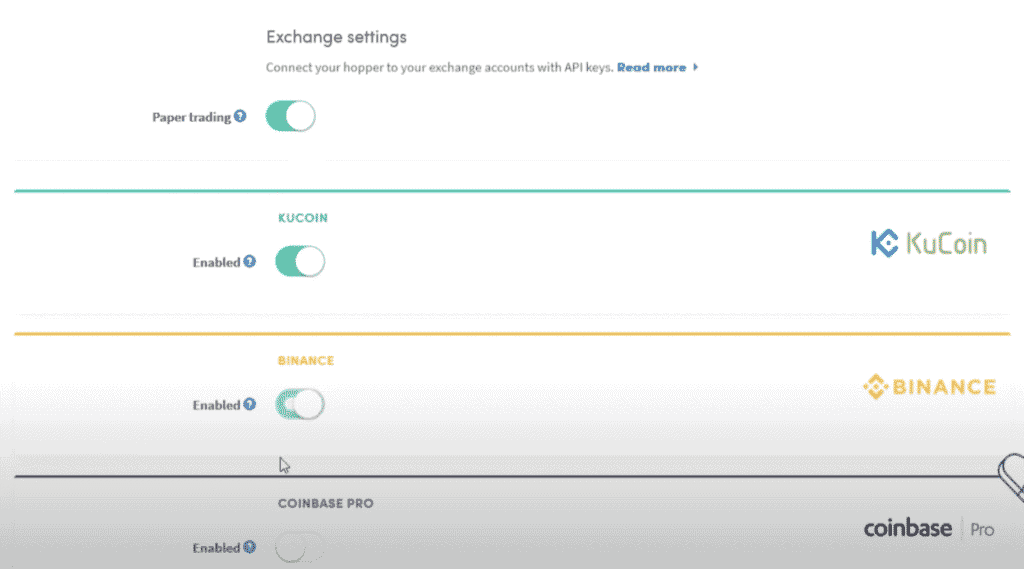The width and height of the screenshot is (1024, 569).
Task: Click the KuCoin Enabled help icon
Action: point(249,261)
